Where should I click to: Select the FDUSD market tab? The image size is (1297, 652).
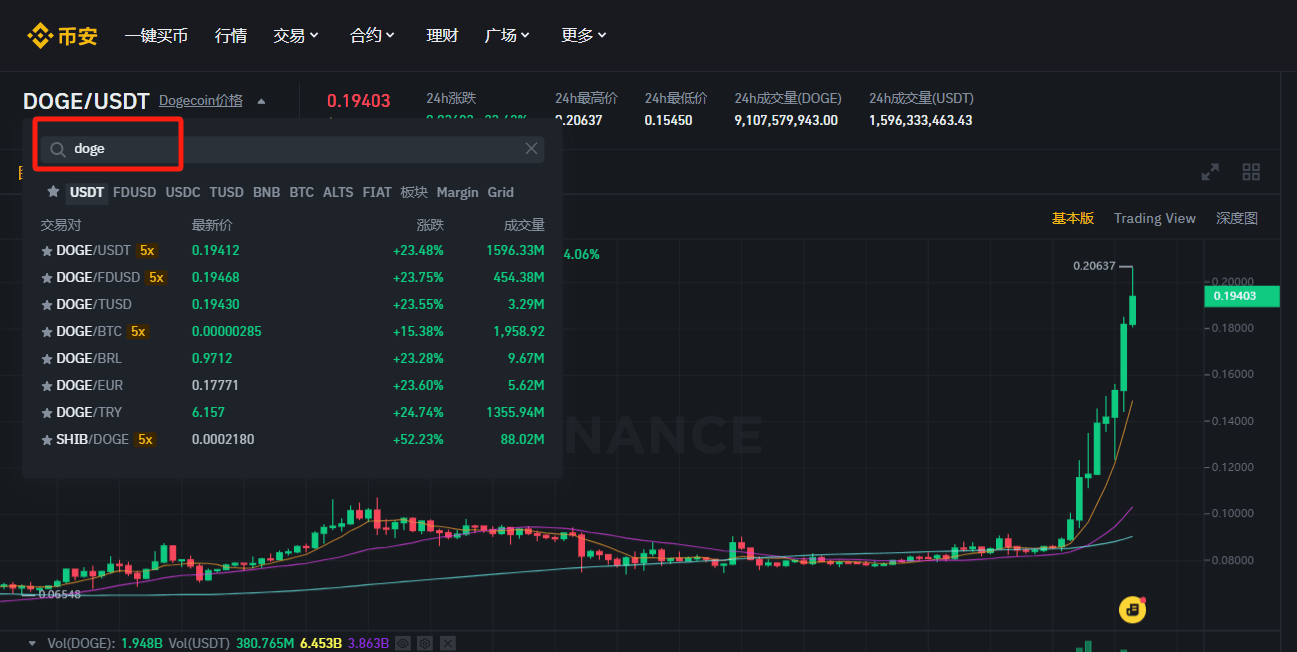coord(135,192)
